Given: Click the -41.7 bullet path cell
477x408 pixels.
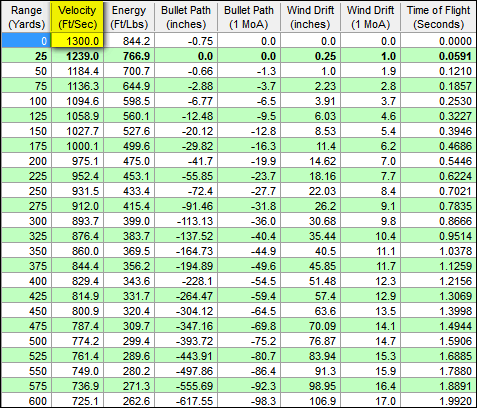Looking at the screenshot, I should [186, 161].
